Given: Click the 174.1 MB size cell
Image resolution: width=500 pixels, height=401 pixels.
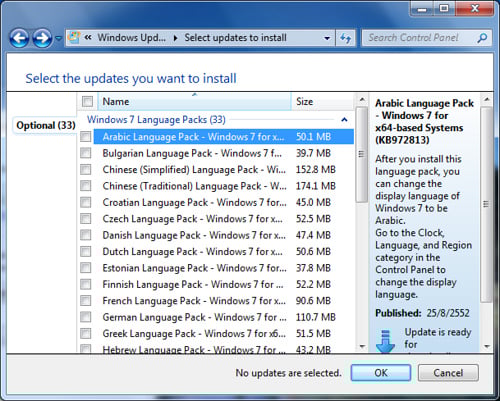Looking at the screenshot, I should click(x=315, y=186).
